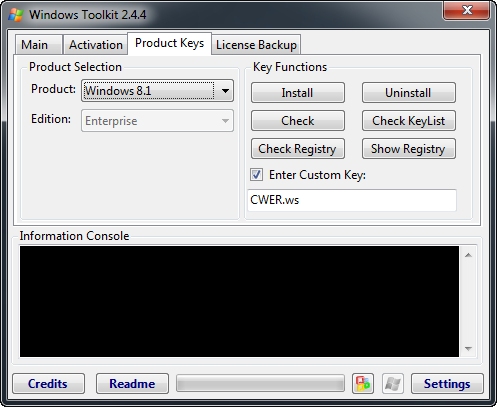Image resolution: width=497 pixels, height=407 pixels.
Task: Click the Windows Toolkit title bar logo
Action: coord(16,15)
